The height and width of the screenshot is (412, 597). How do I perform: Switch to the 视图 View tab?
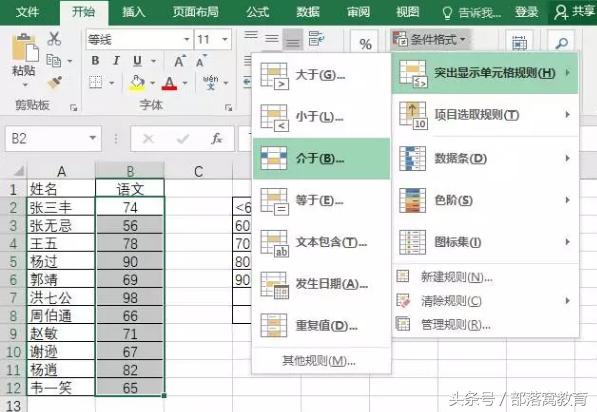click(x=407, y=12)
